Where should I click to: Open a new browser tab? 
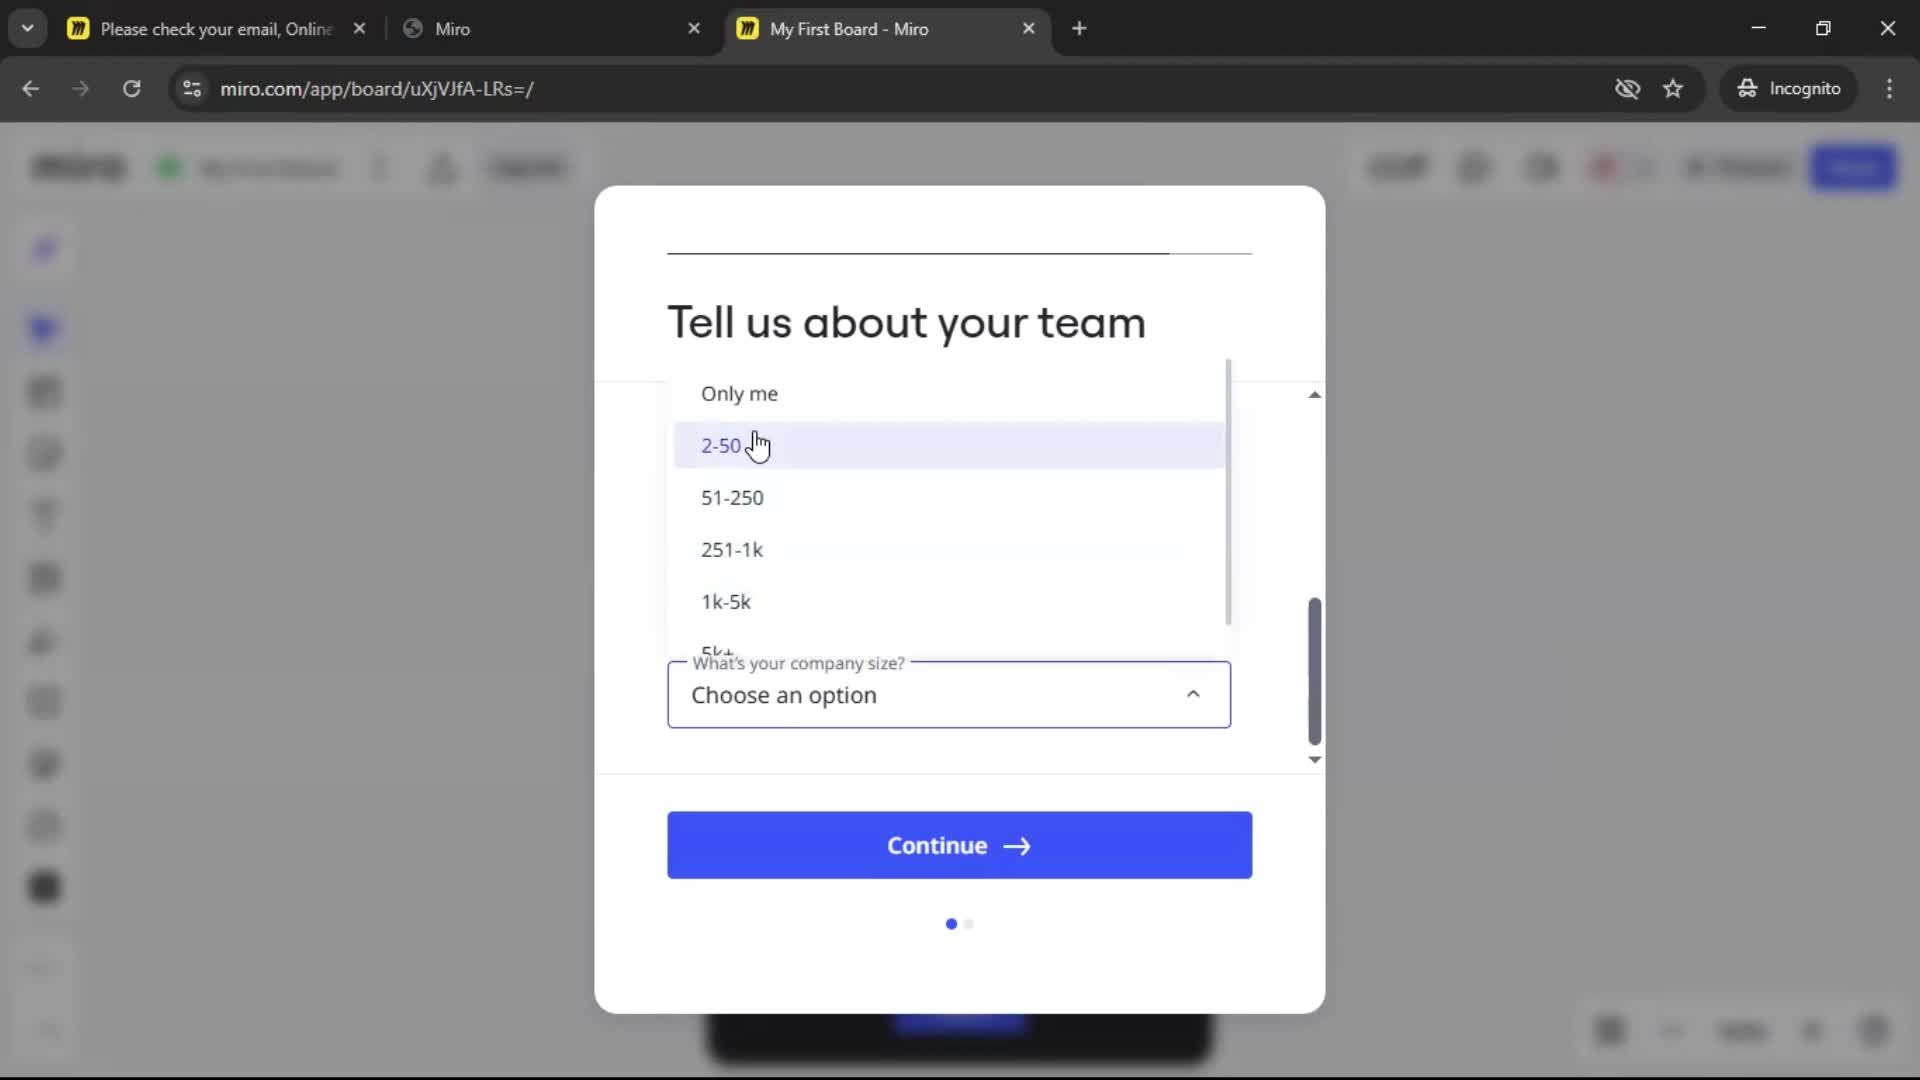tap(1079, 29)
